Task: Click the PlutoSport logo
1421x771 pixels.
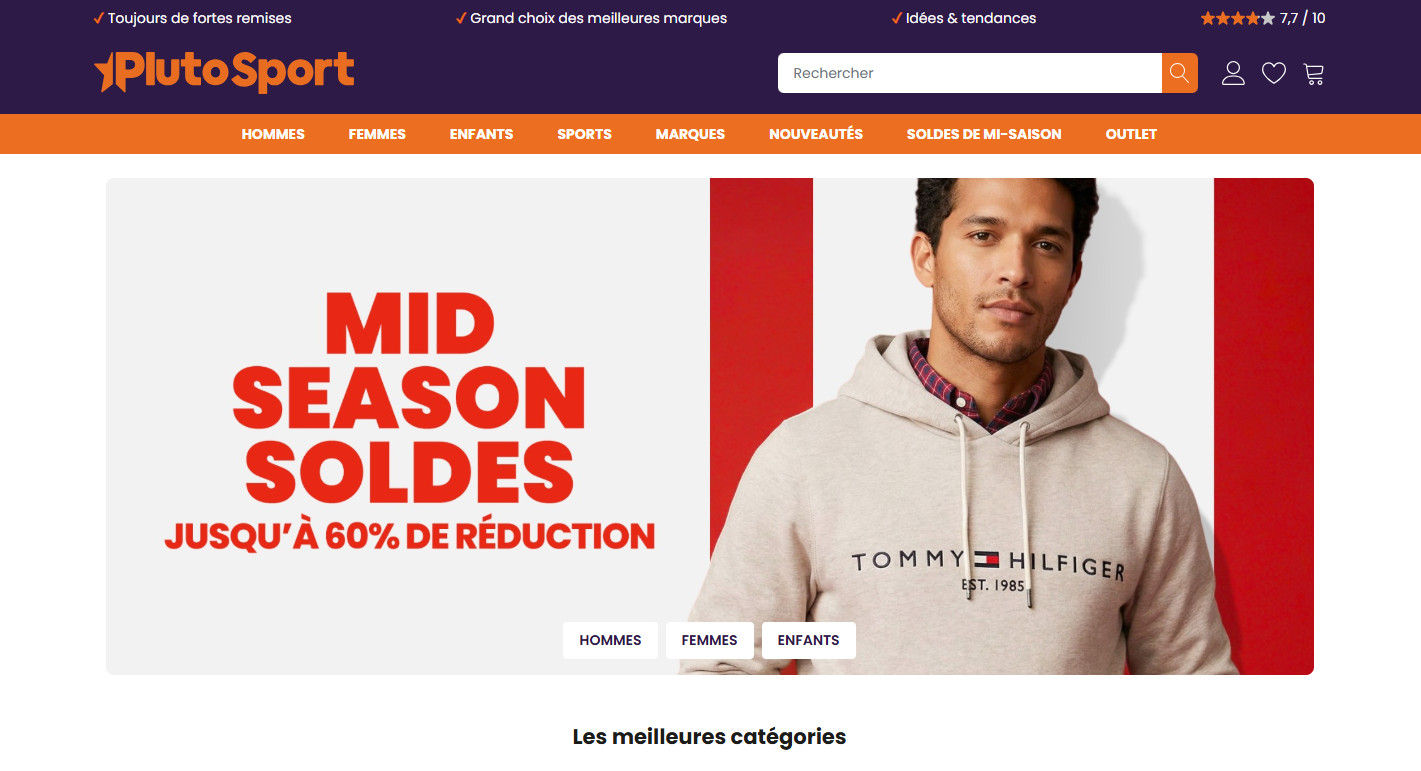Action: click(x=224, y=72)
